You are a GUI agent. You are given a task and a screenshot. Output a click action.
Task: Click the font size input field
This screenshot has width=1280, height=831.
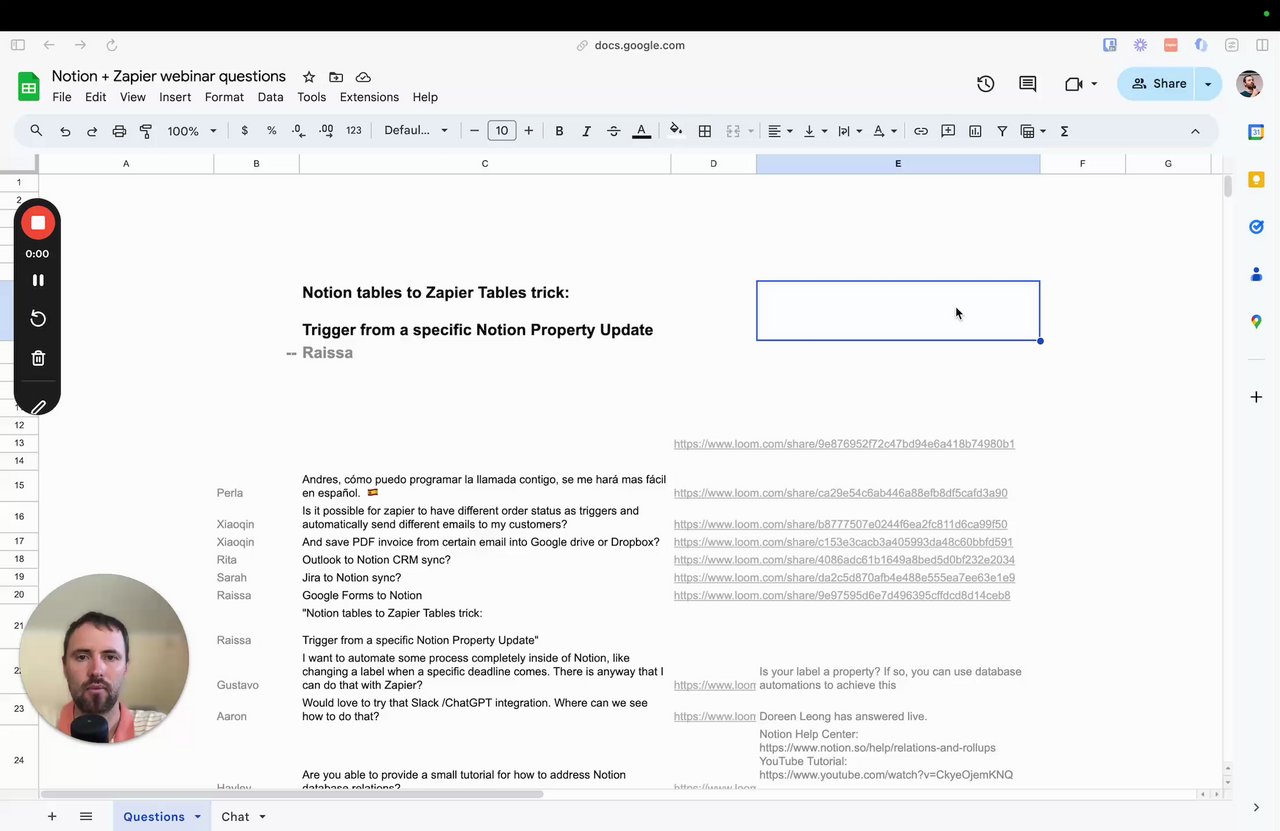coord(502,131)
